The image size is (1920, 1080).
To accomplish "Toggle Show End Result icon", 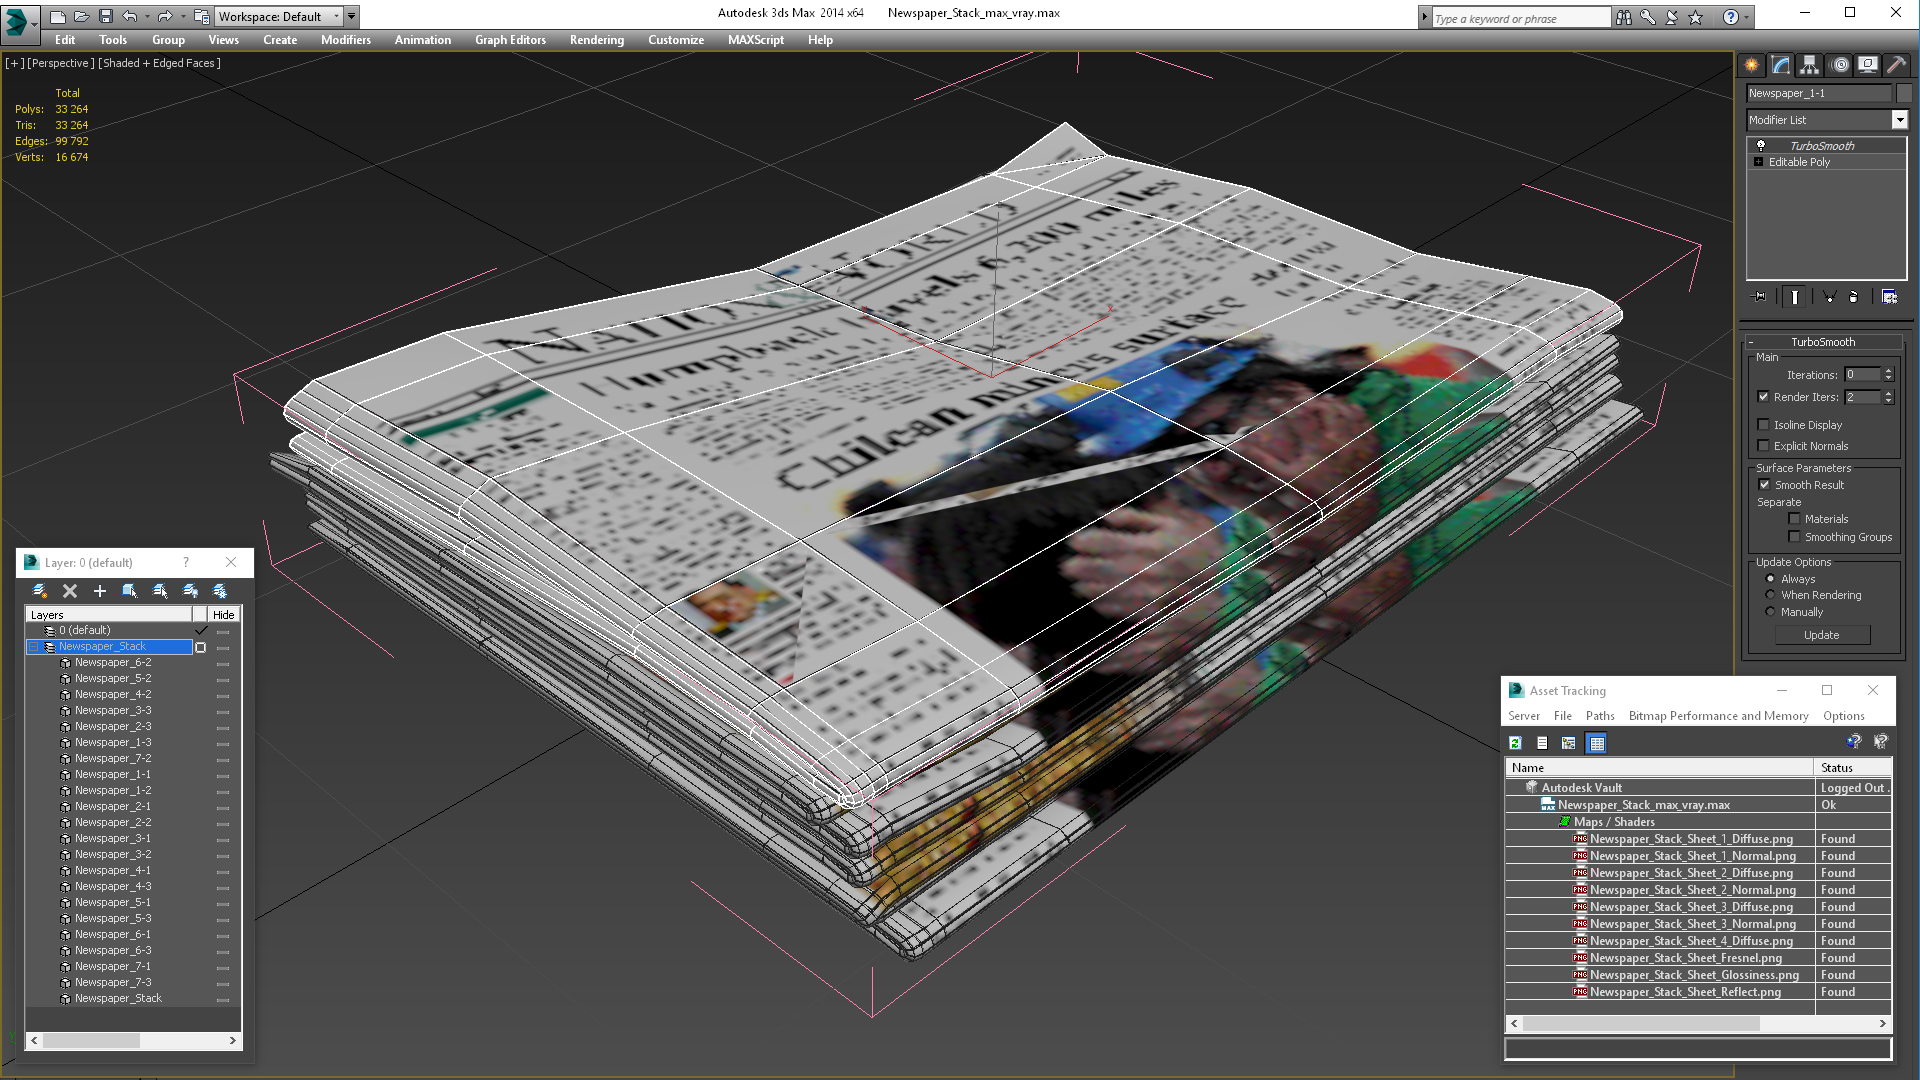I will click(x=1795, y=296).
